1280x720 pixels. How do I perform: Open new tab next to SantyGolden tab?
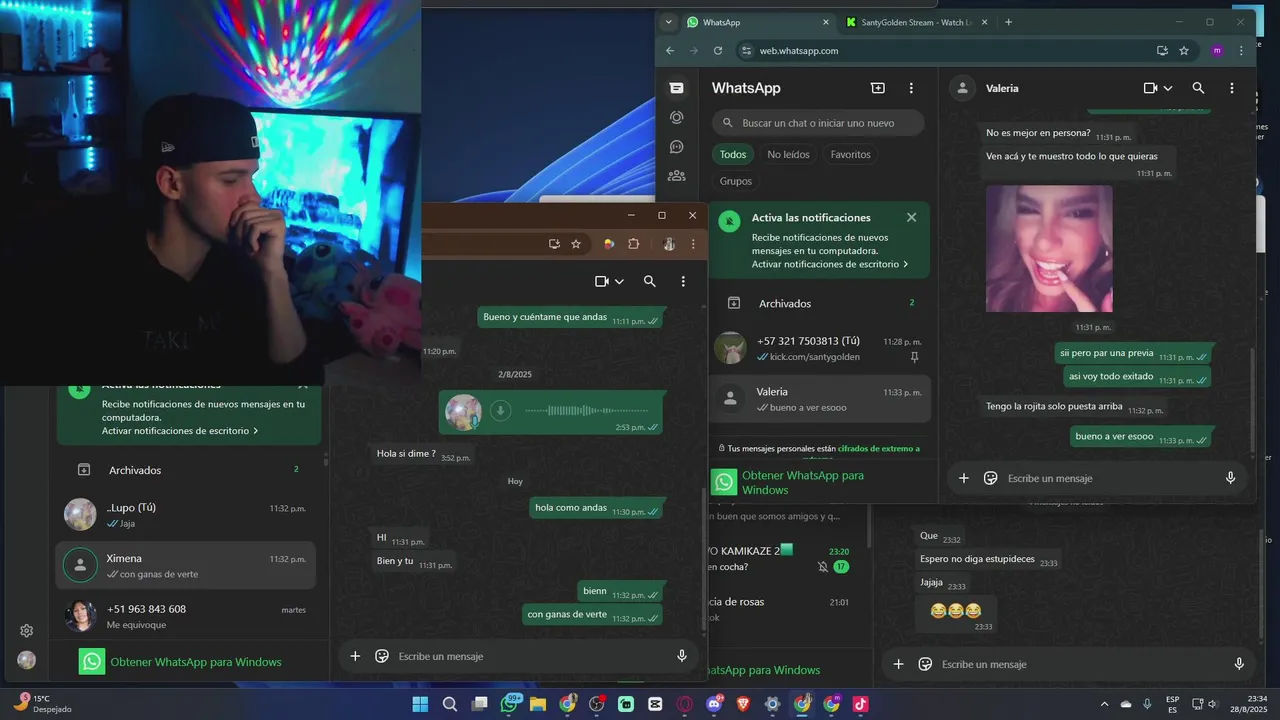click(x=1008, y=22)
